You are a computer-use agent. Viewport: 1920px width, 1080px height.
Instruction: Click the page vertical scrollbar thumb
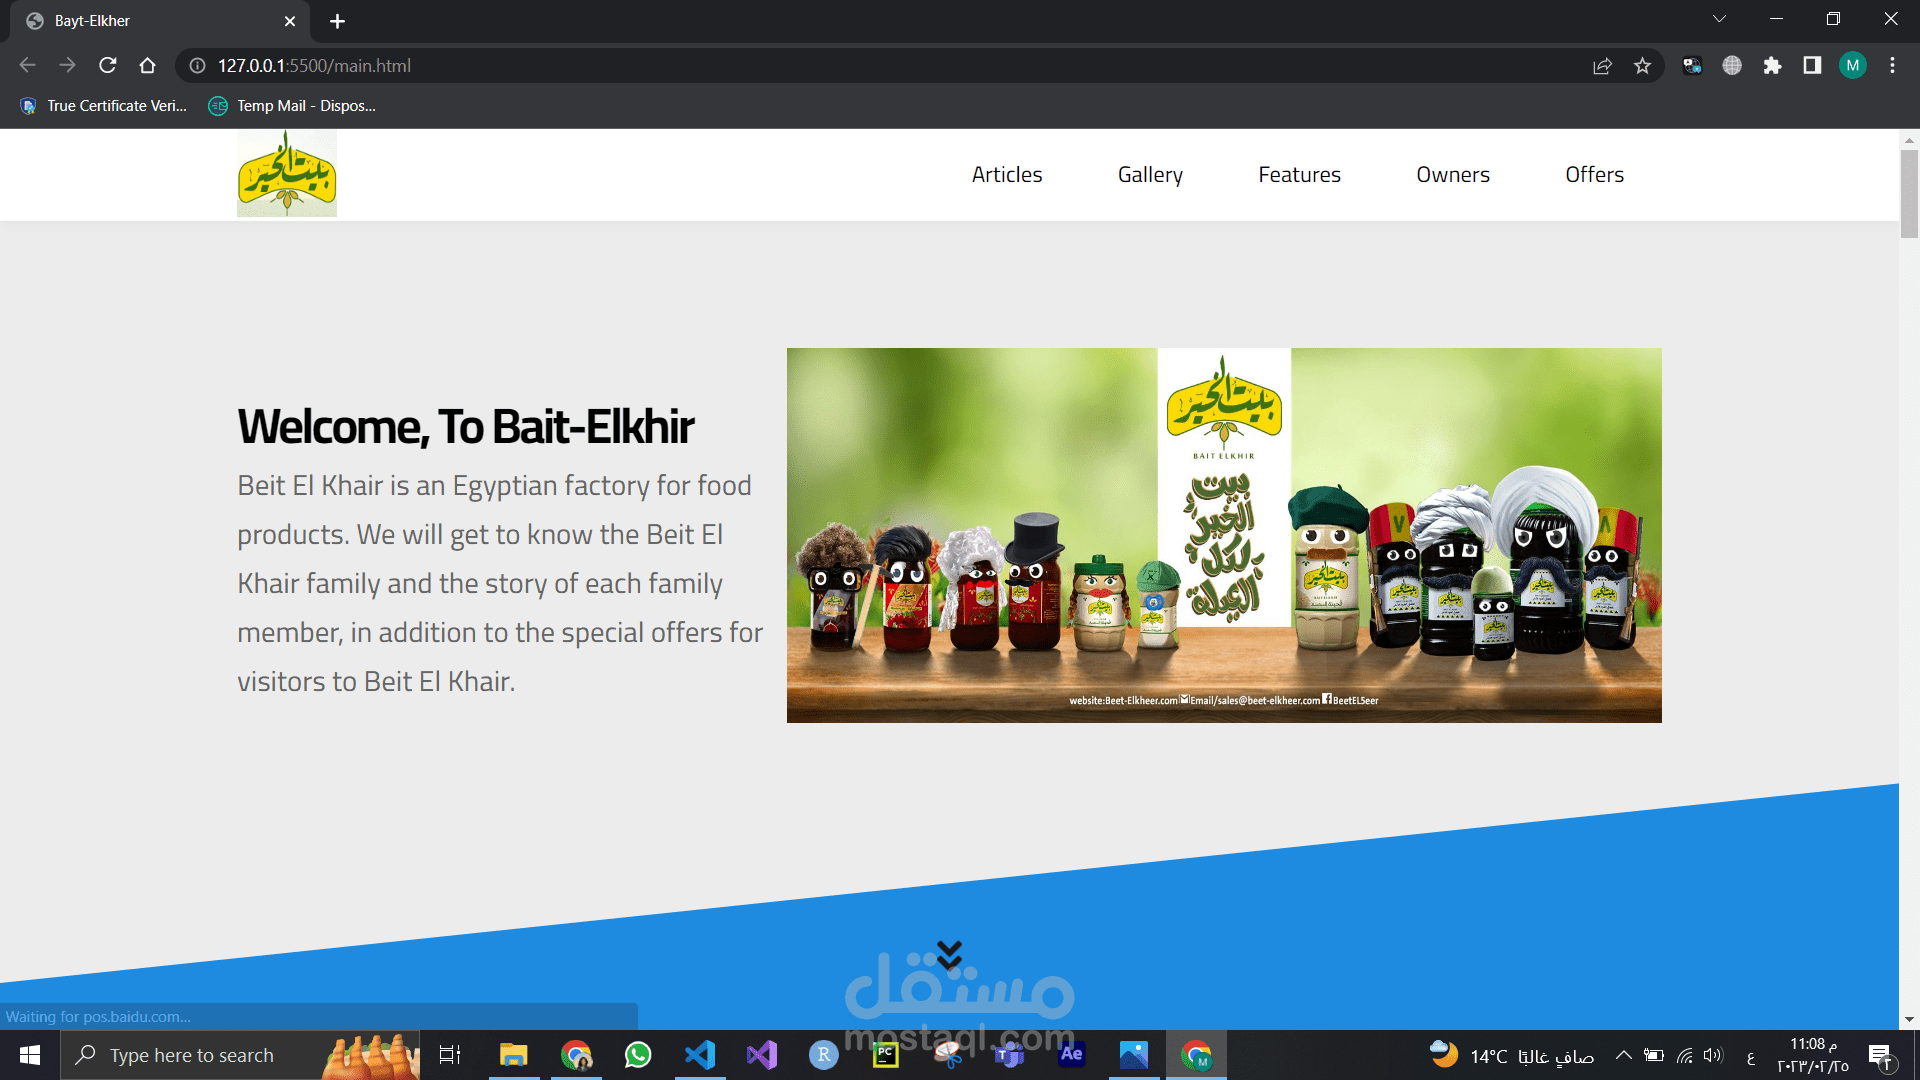[1909, 193]
